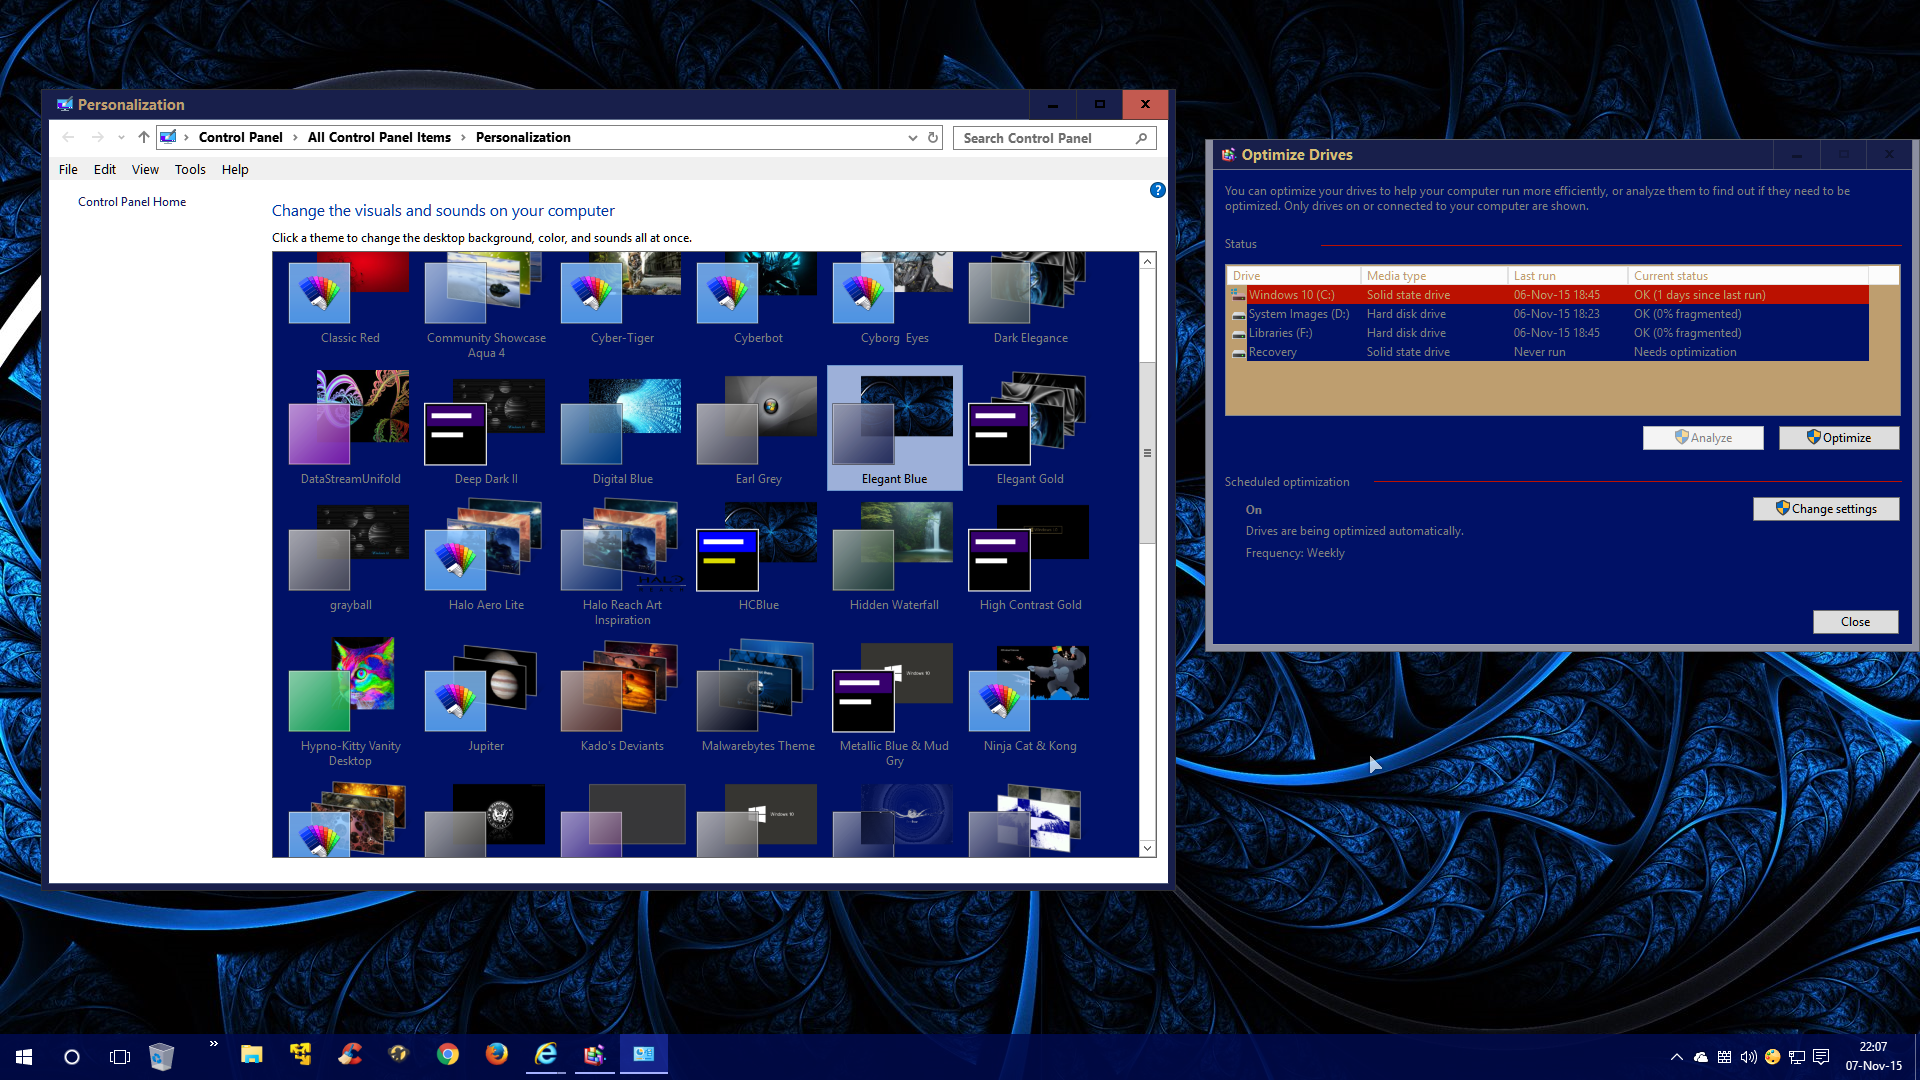Open the Tools menu
Screen dimensions: 1920x1080
point(190,170)
